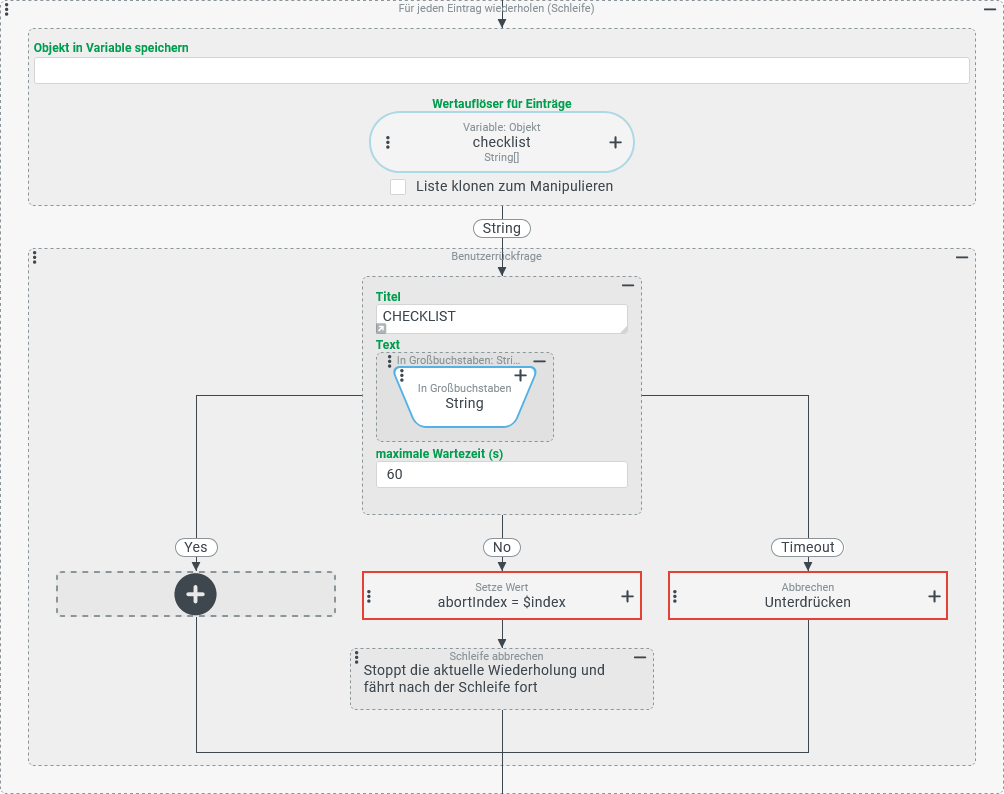Select the Yes branch label

pos(196,547)
